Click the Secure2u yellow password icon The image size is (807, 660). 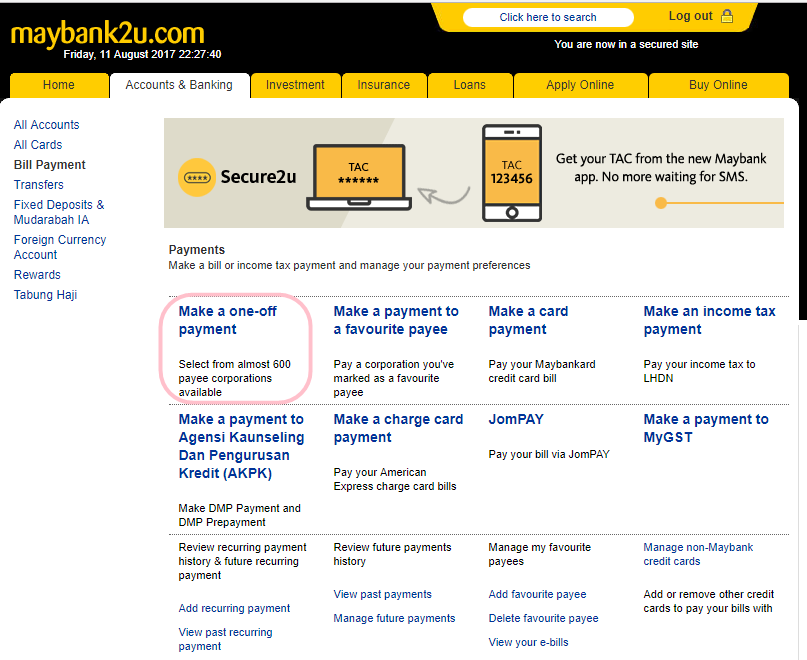click(x=197, y=178)
